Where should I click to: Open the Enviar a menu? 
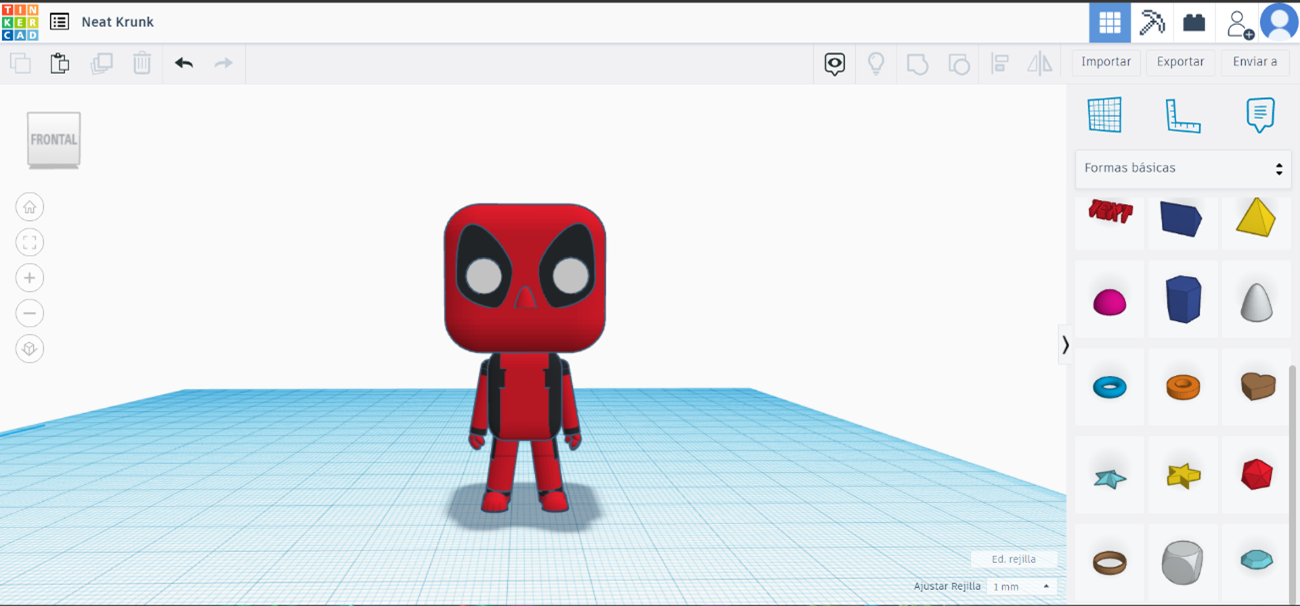pos(1254,61)
